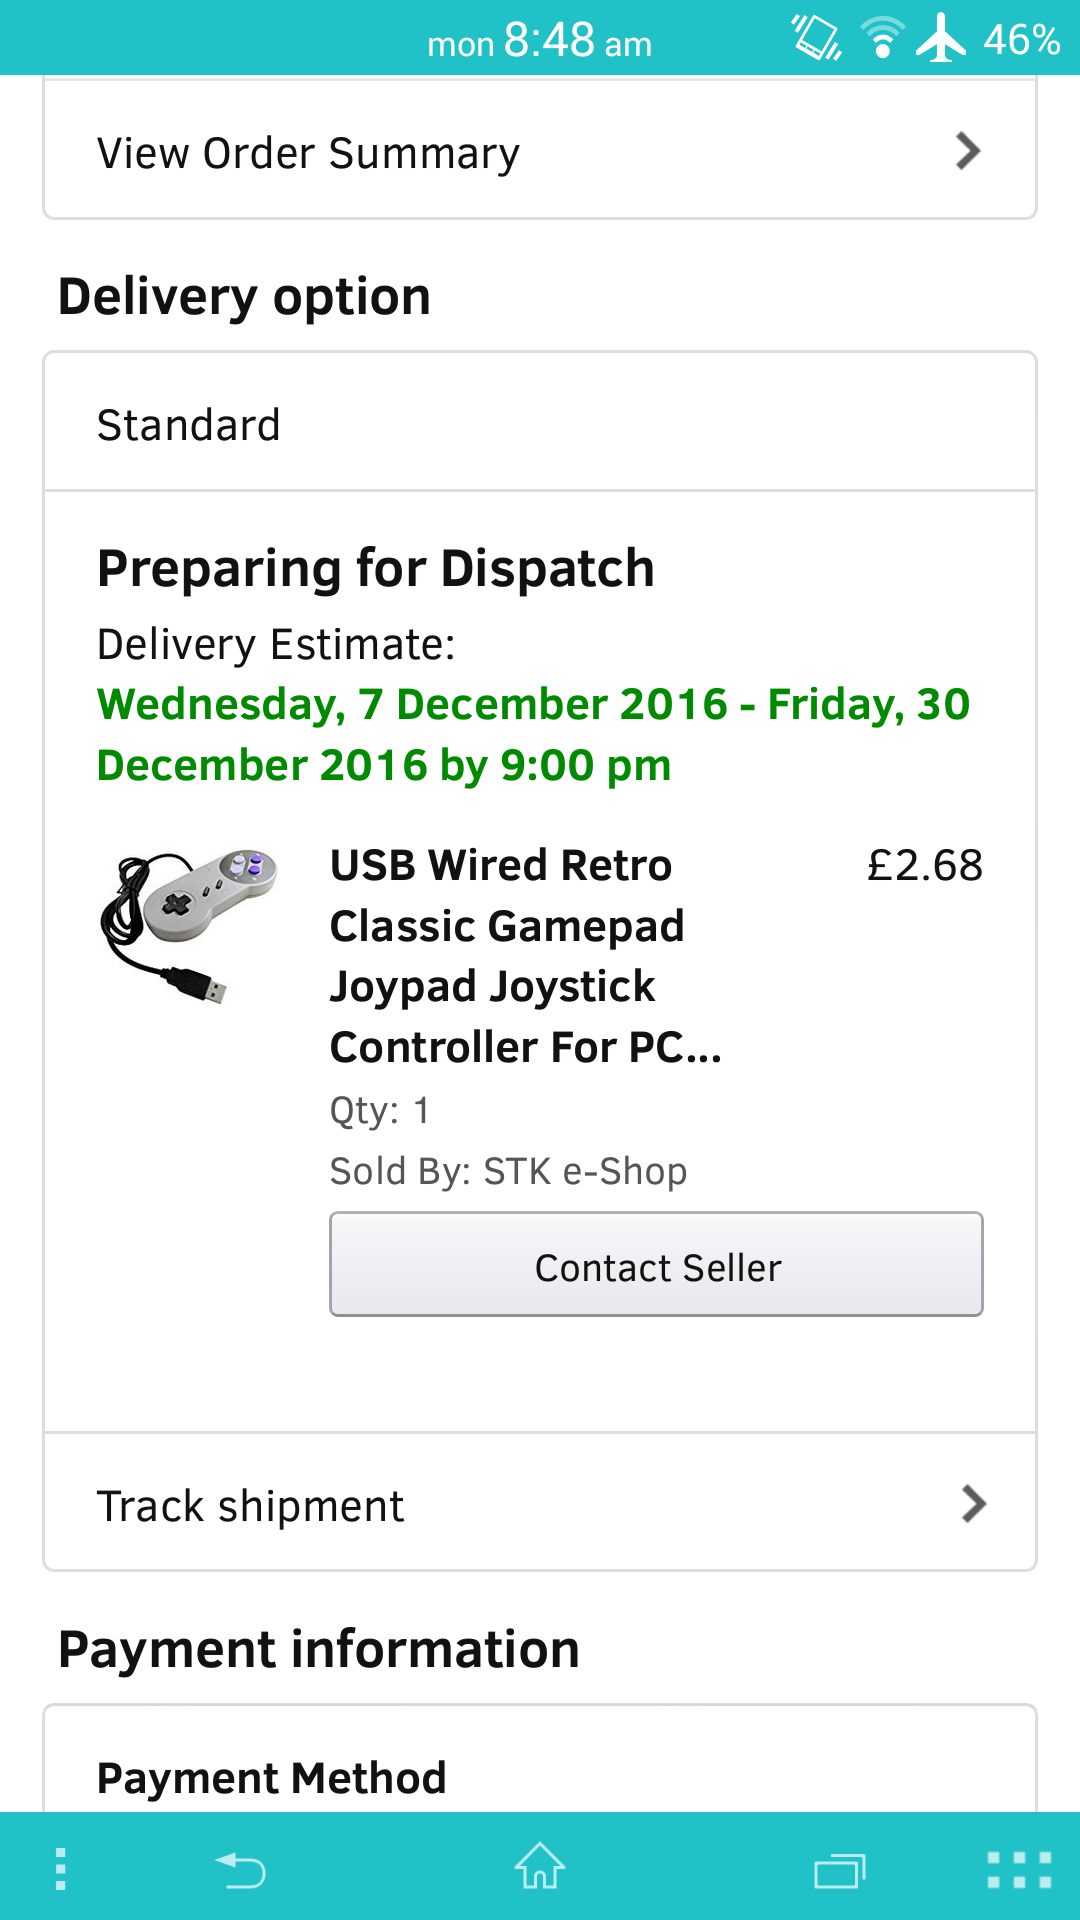The height and width of the screenshot is (1920, 1080).
Task: Open the grid apps icon
Action: click(1019, 1870)
